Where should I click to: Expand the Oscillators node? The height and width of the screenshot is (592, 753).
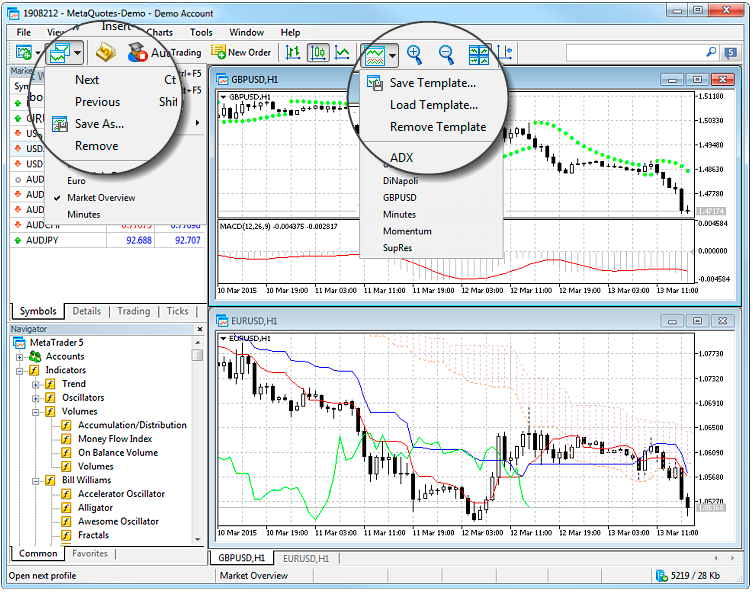[x=36, y=399]
